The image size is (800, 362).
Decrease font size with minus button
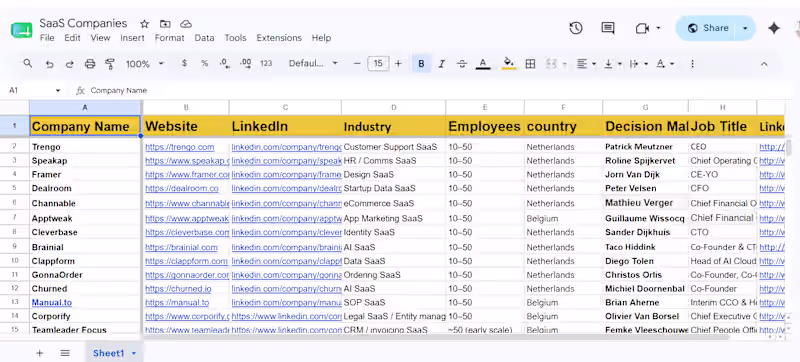pyautogui.click(x=357, y=64)
